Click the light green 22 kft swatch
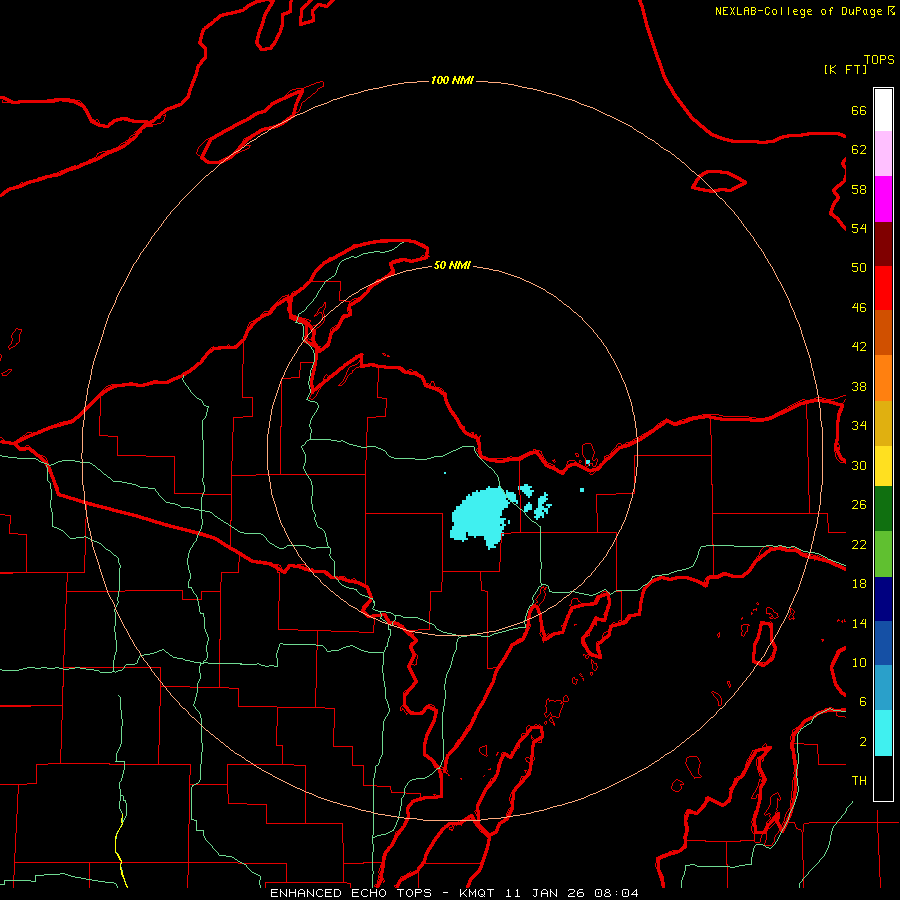900x900 pixels. pyautogui.click(x=883, y=554)
